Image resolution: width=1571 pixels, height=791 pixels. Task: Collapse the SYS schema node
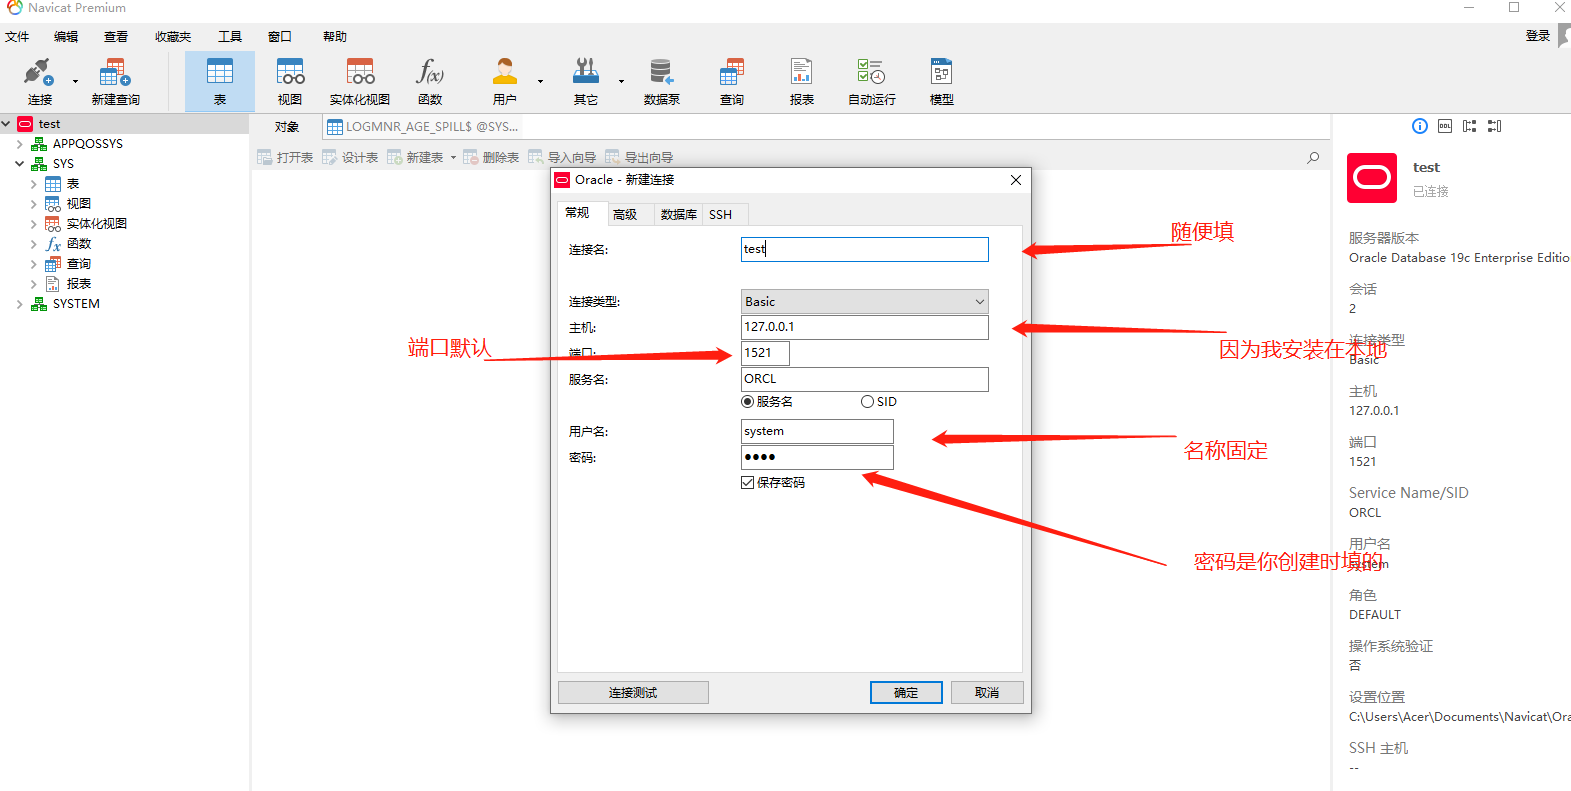[19, 164]
